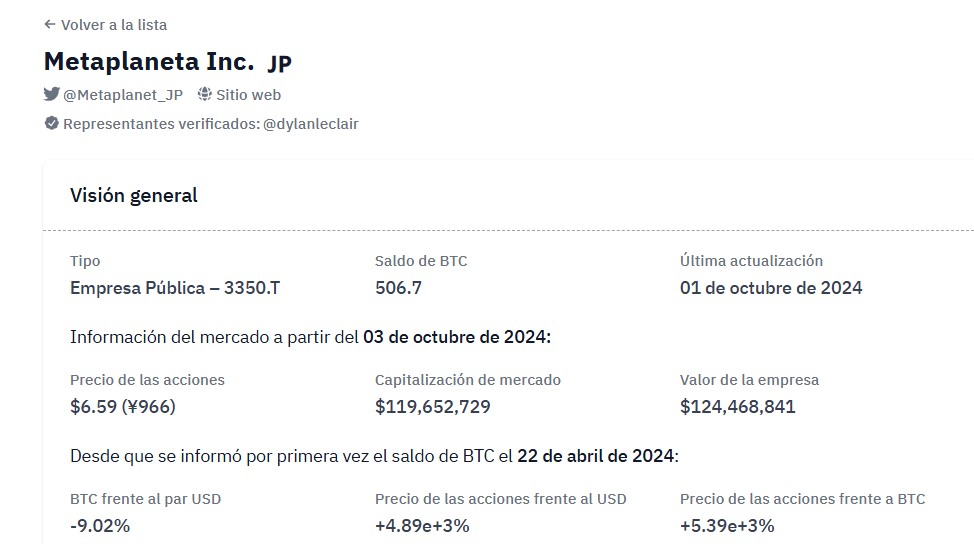Go back via Volver a la lista
974x544 pixels.
tap(106, 25)
